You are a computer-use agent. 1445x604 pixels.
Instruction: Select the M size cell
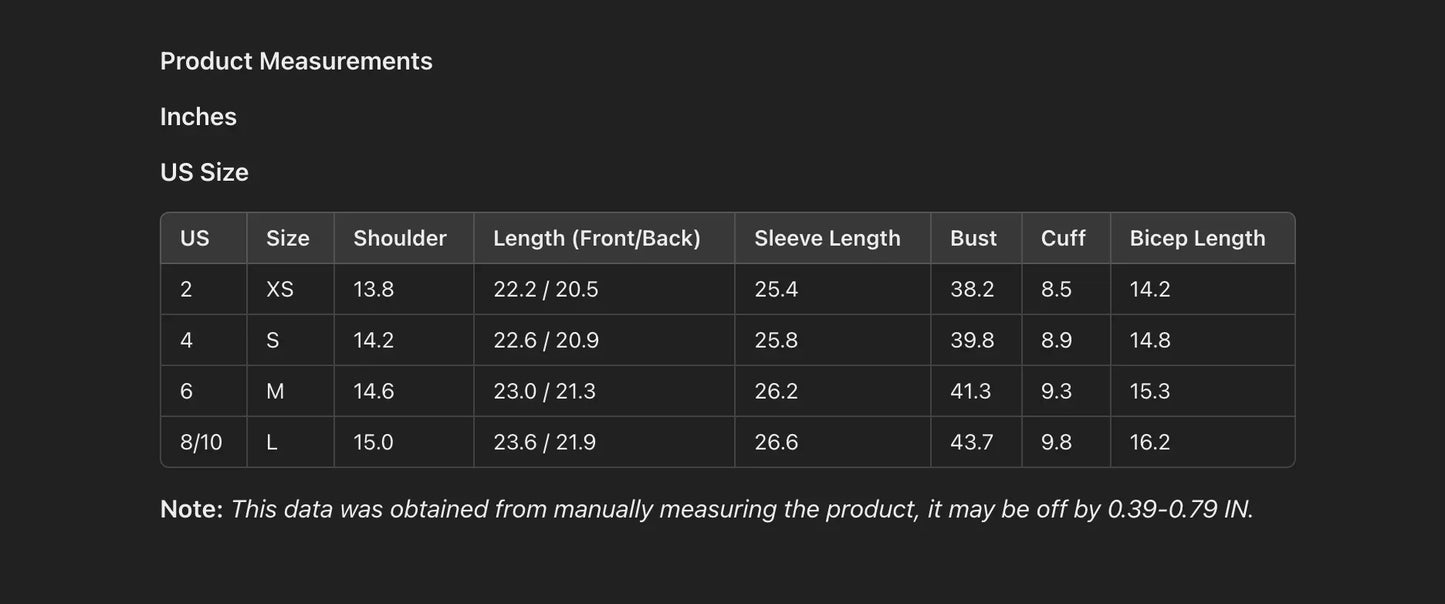point(275,391)
